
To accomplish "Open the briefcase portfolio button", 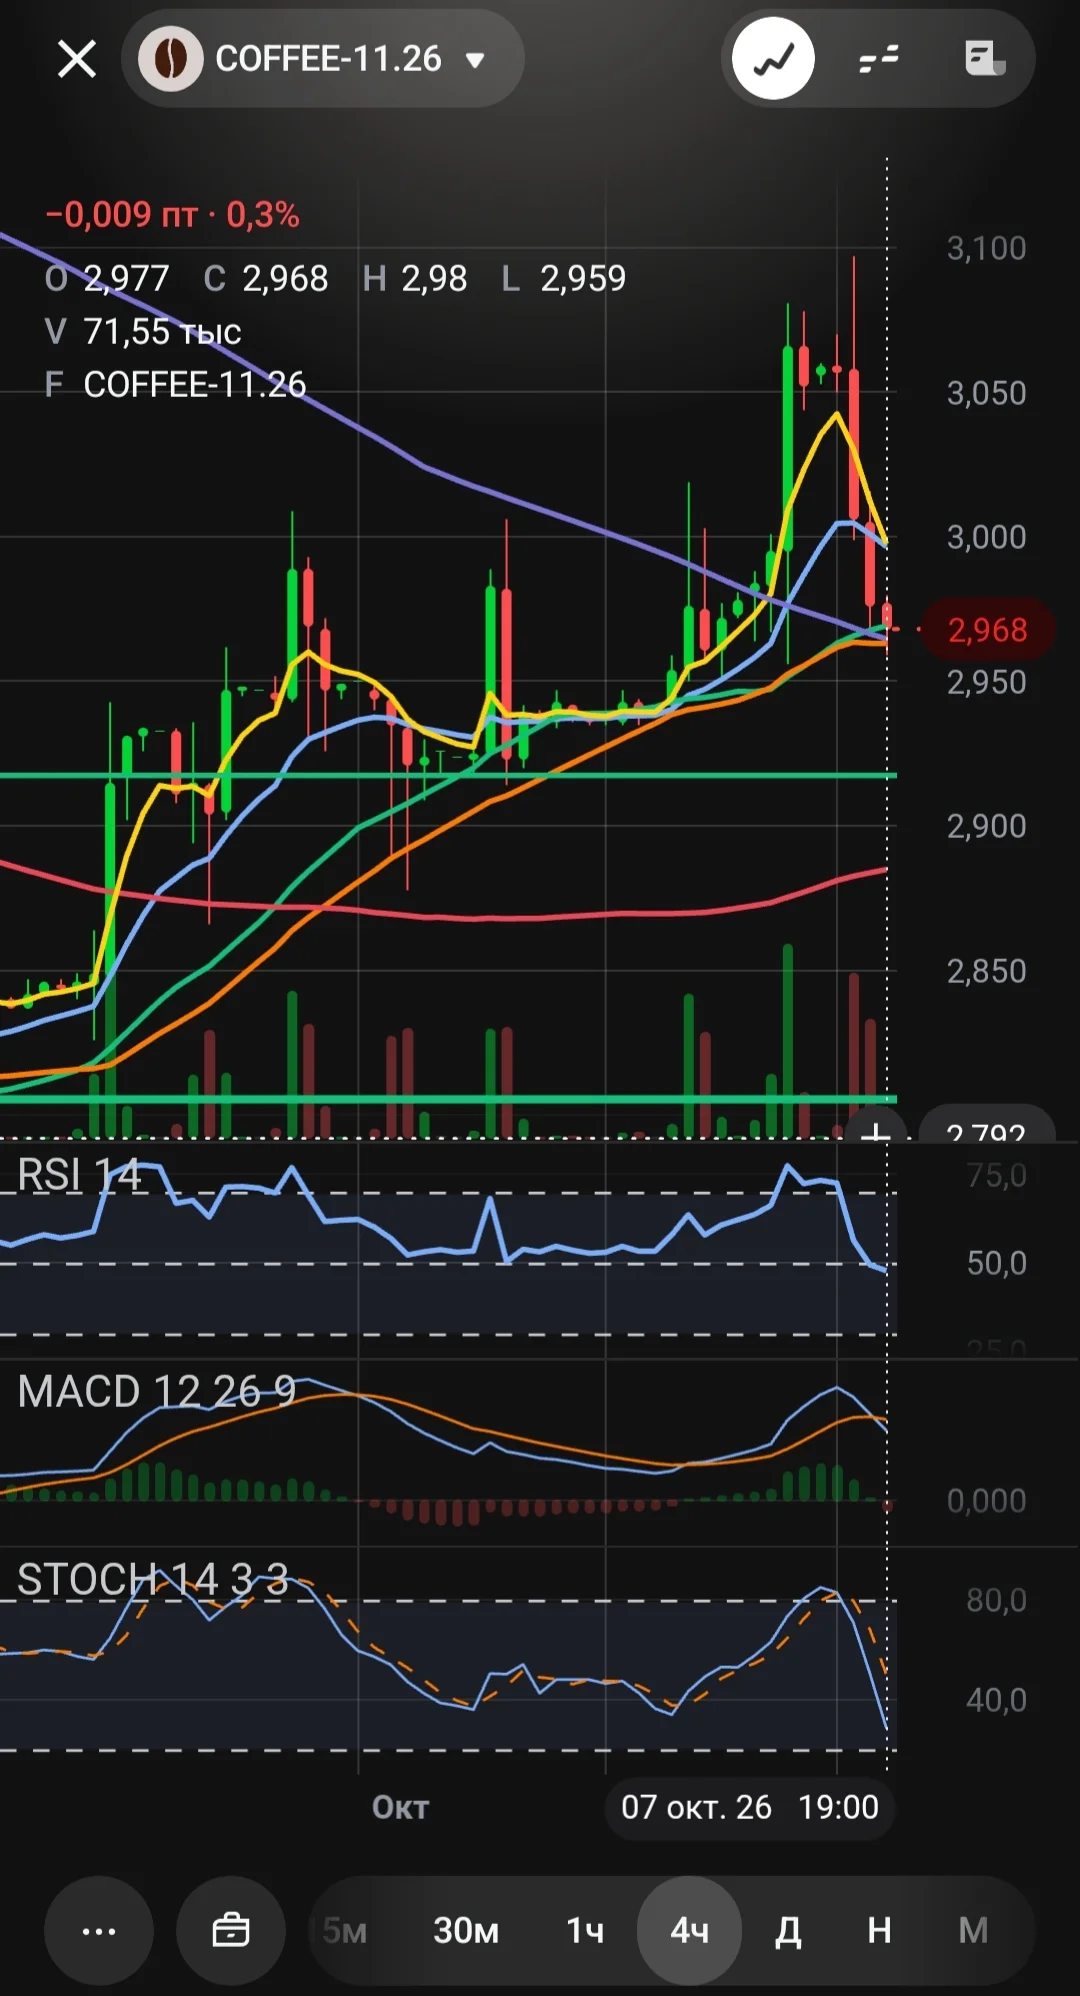I will click(231, 1931).
